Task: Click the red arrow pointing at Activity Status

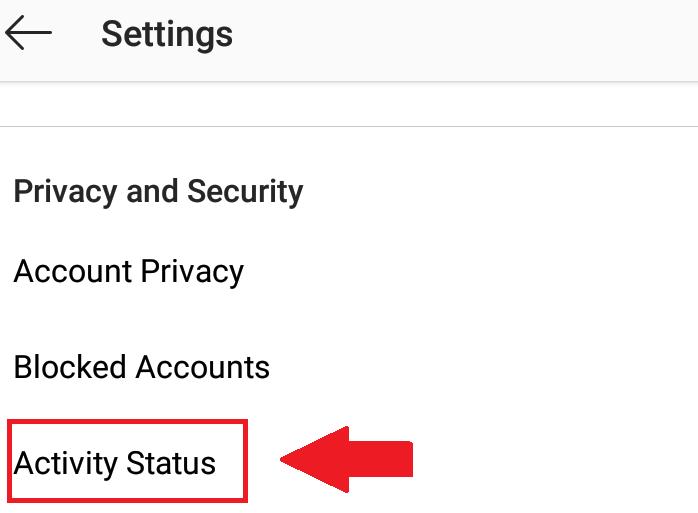Action: coord(345,460)
